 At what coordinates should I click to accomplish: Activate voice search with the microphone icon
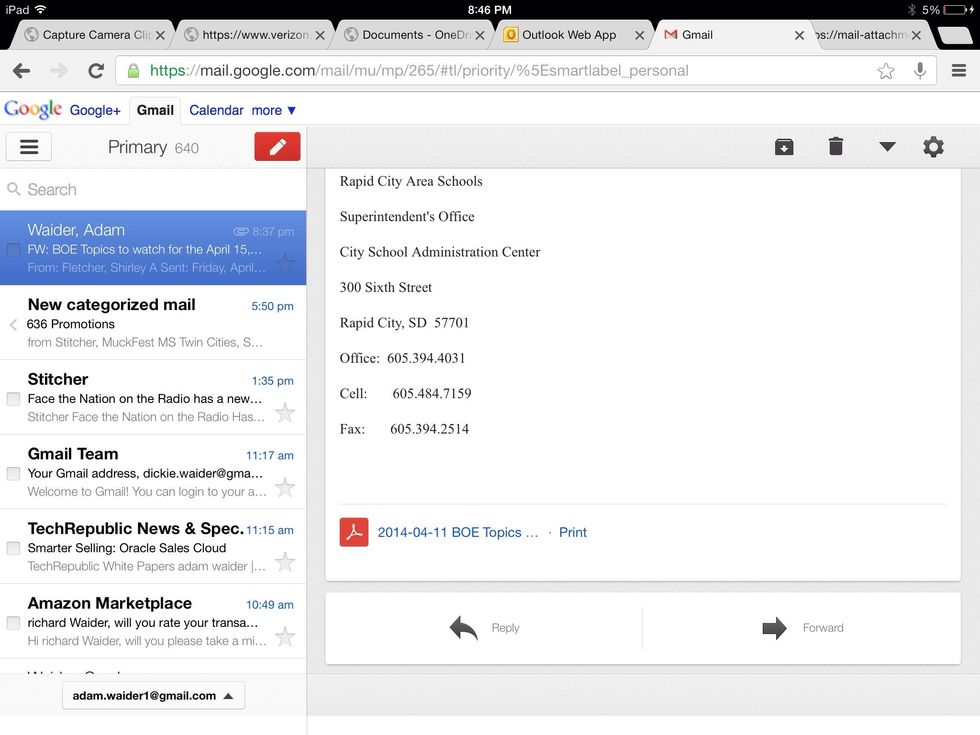pyautogui.click(x=919, y=71)
